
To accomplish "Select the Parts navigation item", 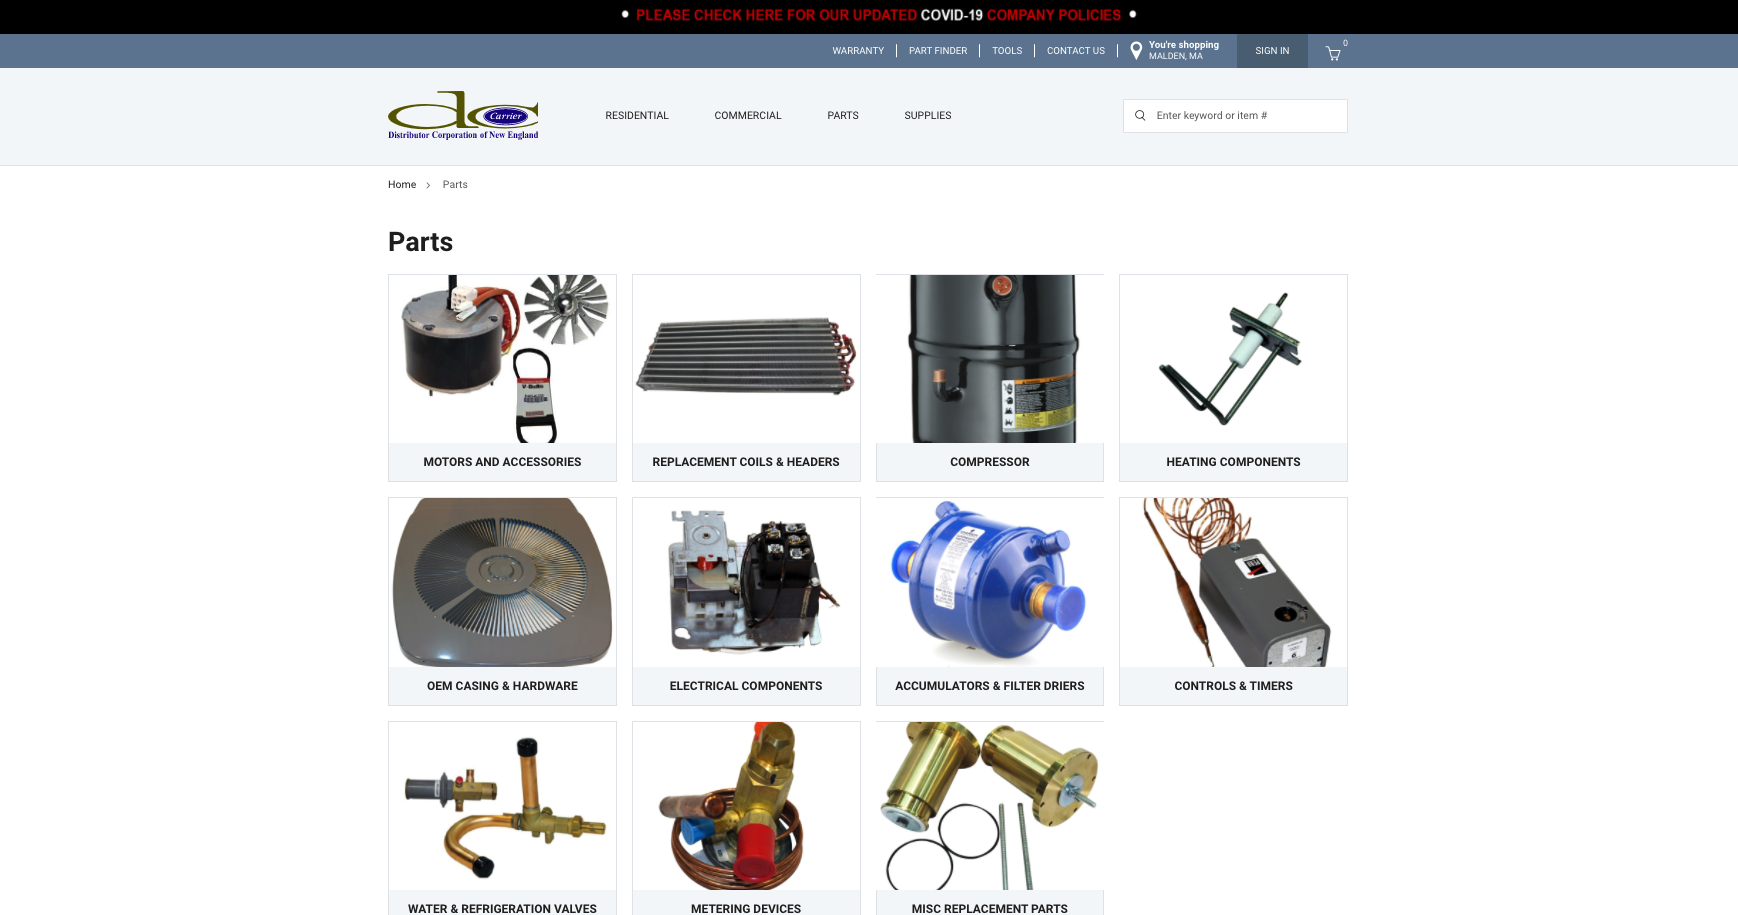I will click(x=842, y=116).
